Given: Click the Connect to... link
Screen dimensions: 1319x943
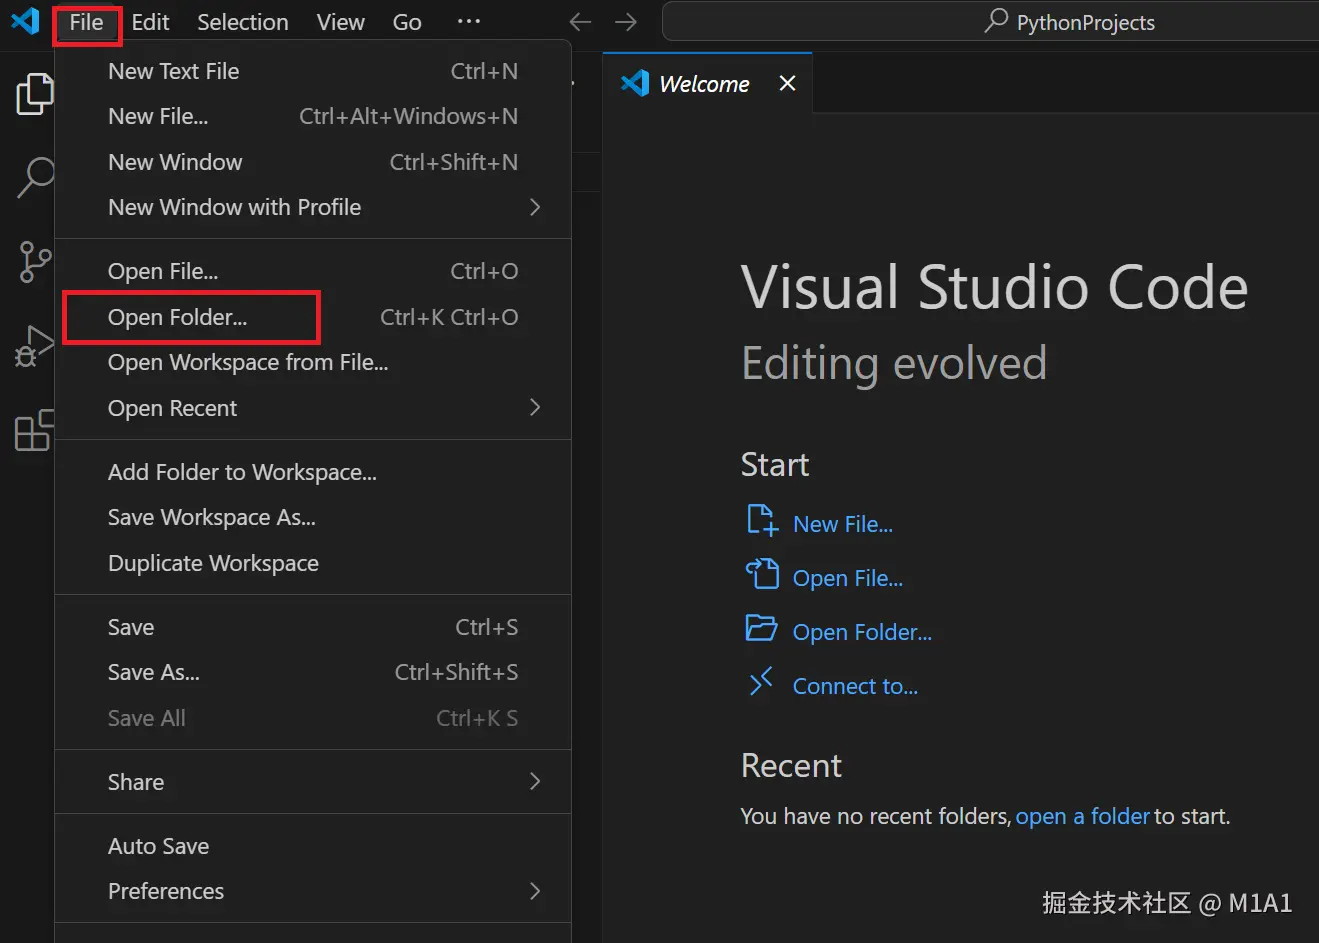Looking at the screenshot, I should [855, 686].
